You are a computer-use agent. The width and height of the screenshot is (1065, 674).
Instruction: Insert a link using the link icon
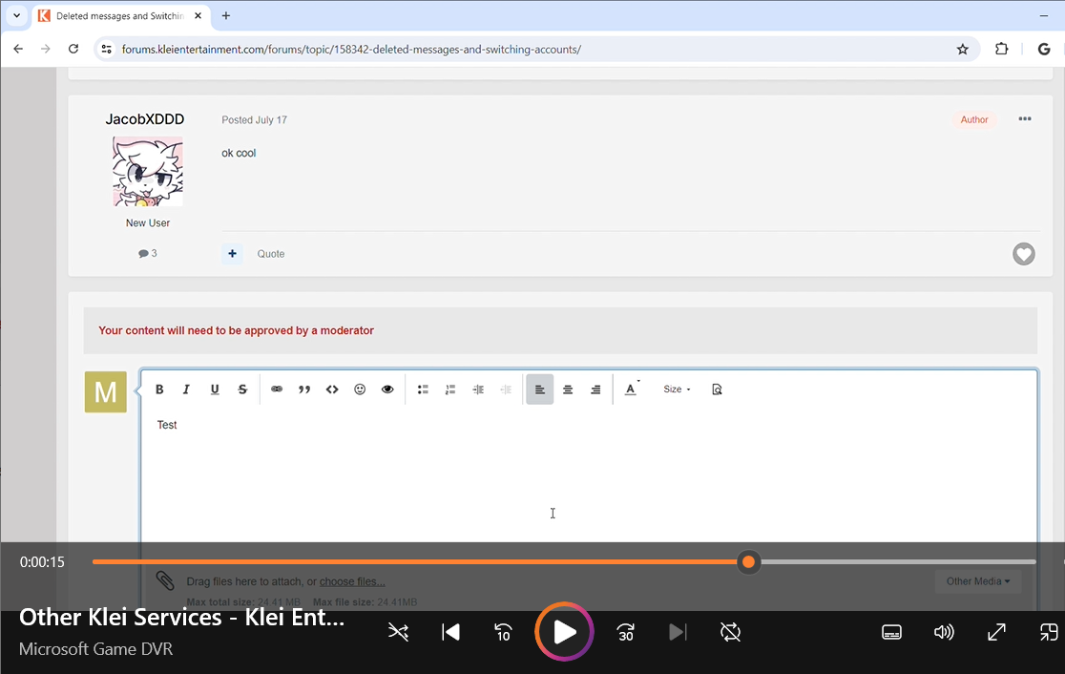point(277,390)
